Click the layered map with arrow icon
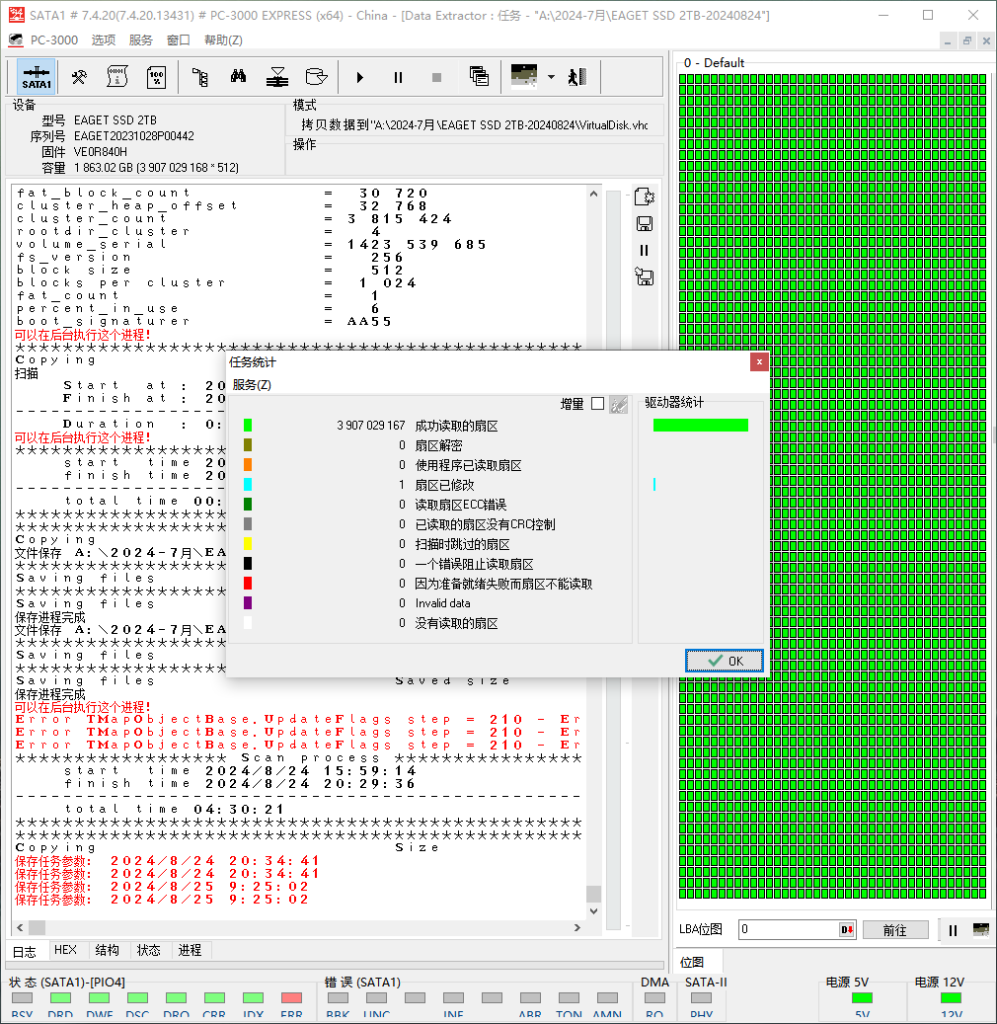The width and height of the screenshot is (997, 1024). point(277,77)
